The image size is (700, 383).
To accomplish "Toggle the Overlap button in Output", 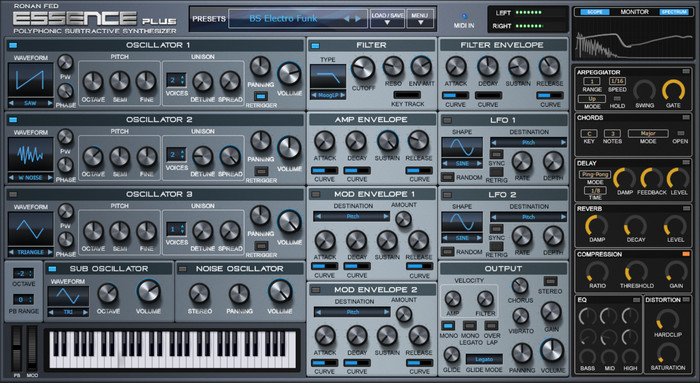I will tap(492, 325).
